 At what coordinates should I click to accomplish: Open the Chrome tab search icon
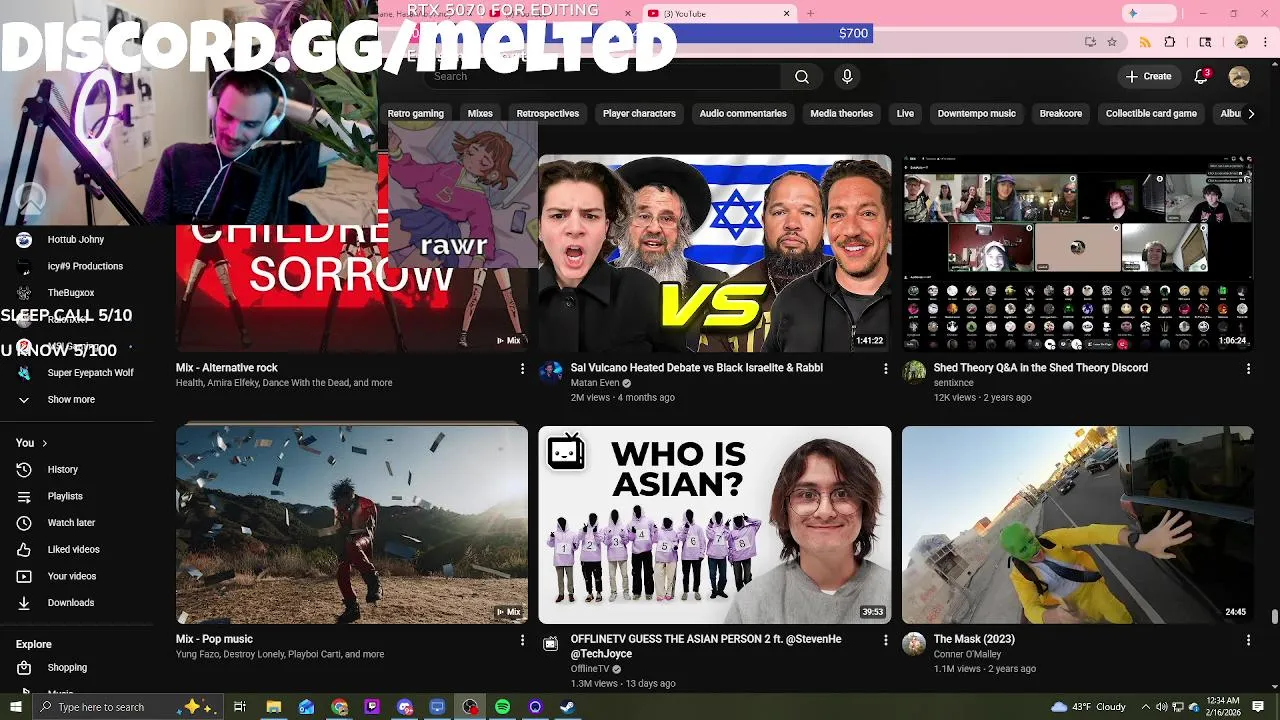click(1205, 42)
